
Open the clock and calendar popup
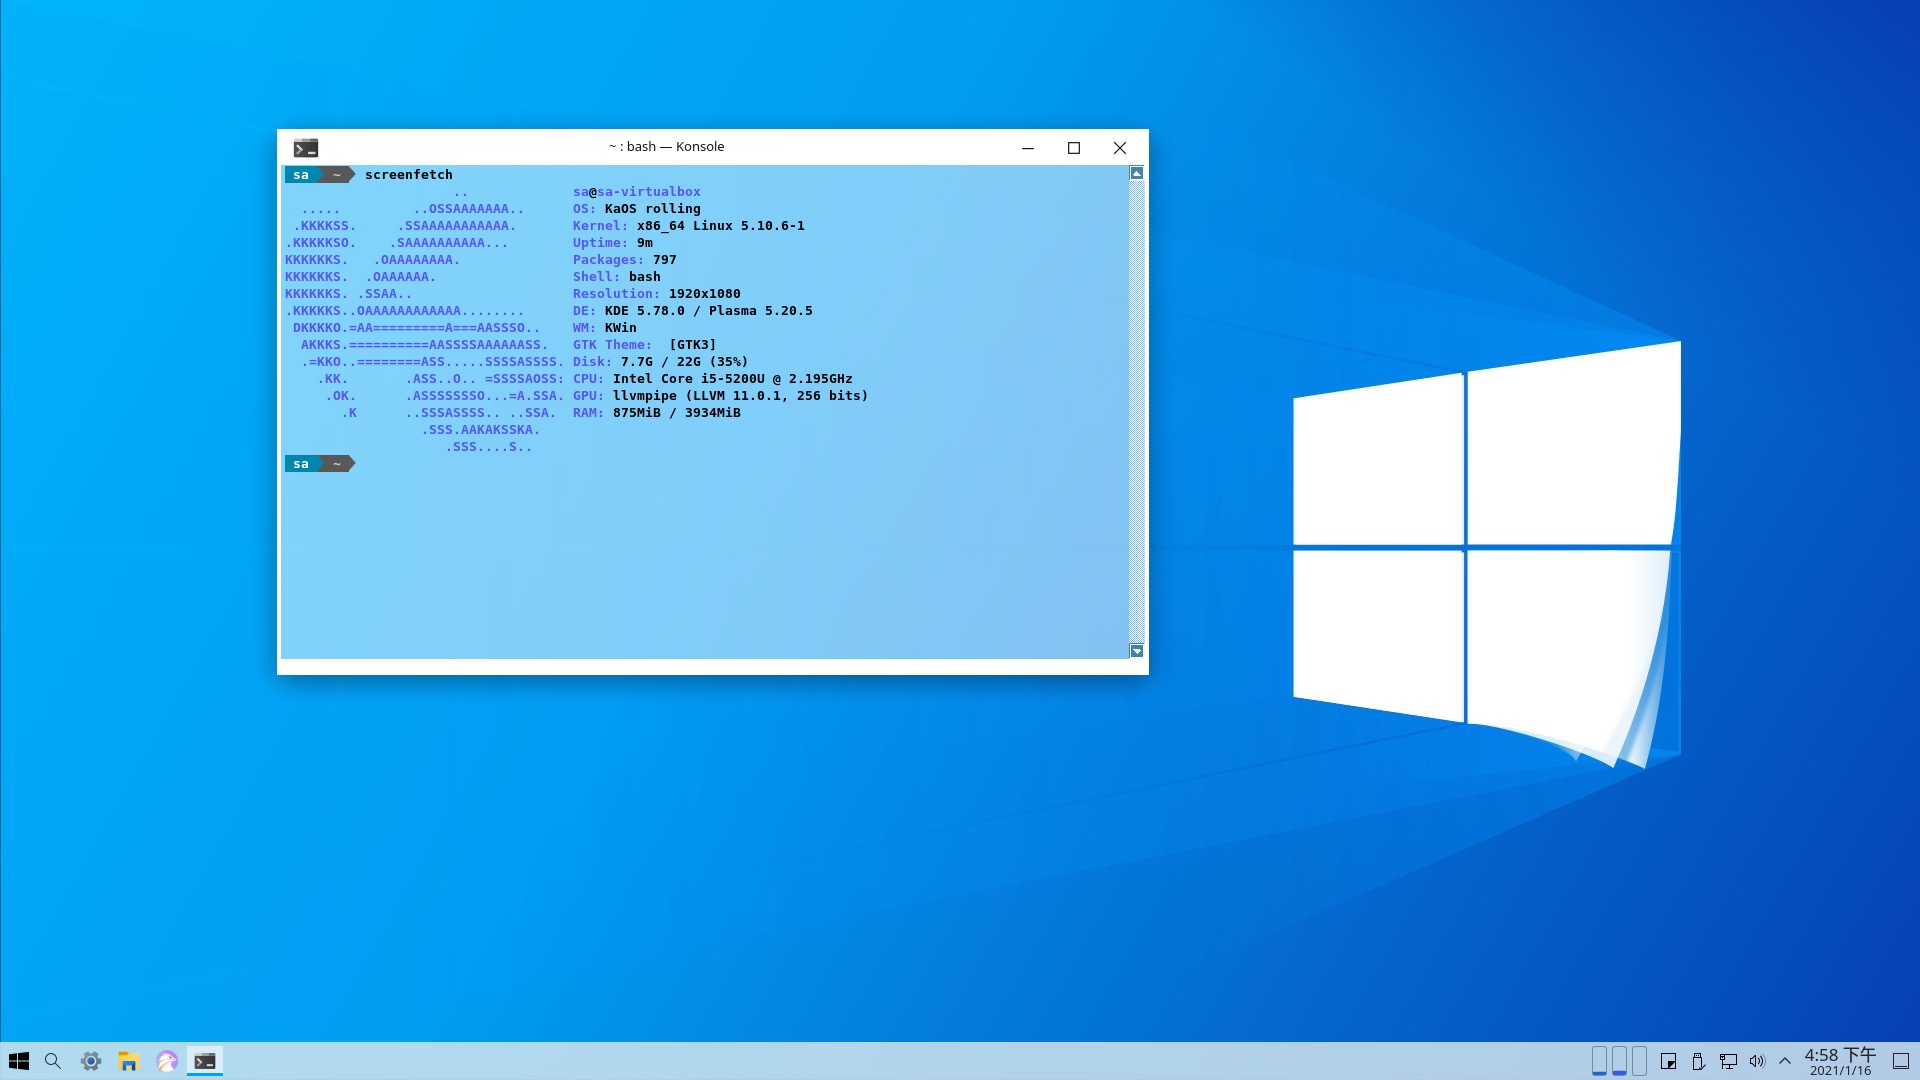1840,1061
